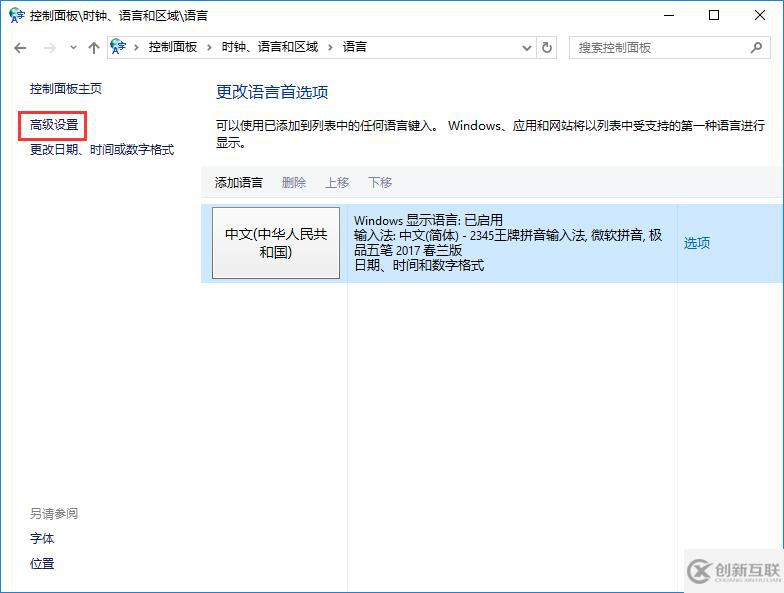Viewport: 784px width, 593px height.
Task: Open 高级设置 in the left pane
Action: pos(54,125)
